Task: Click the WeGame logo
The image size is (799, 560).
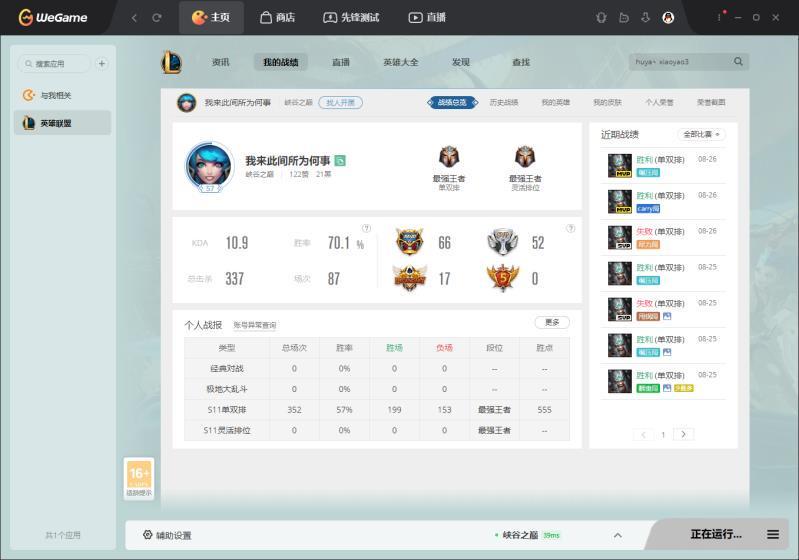Action: (x=53, y=17)
